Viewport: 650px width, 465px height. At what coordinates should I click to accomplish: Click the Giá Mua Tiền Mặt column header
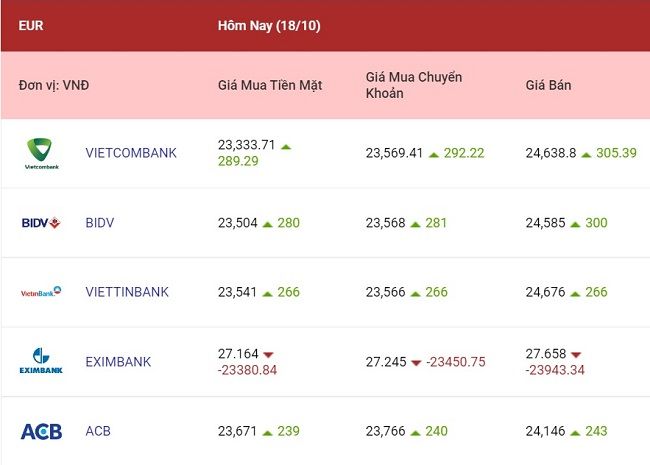(x=270, y=85)
